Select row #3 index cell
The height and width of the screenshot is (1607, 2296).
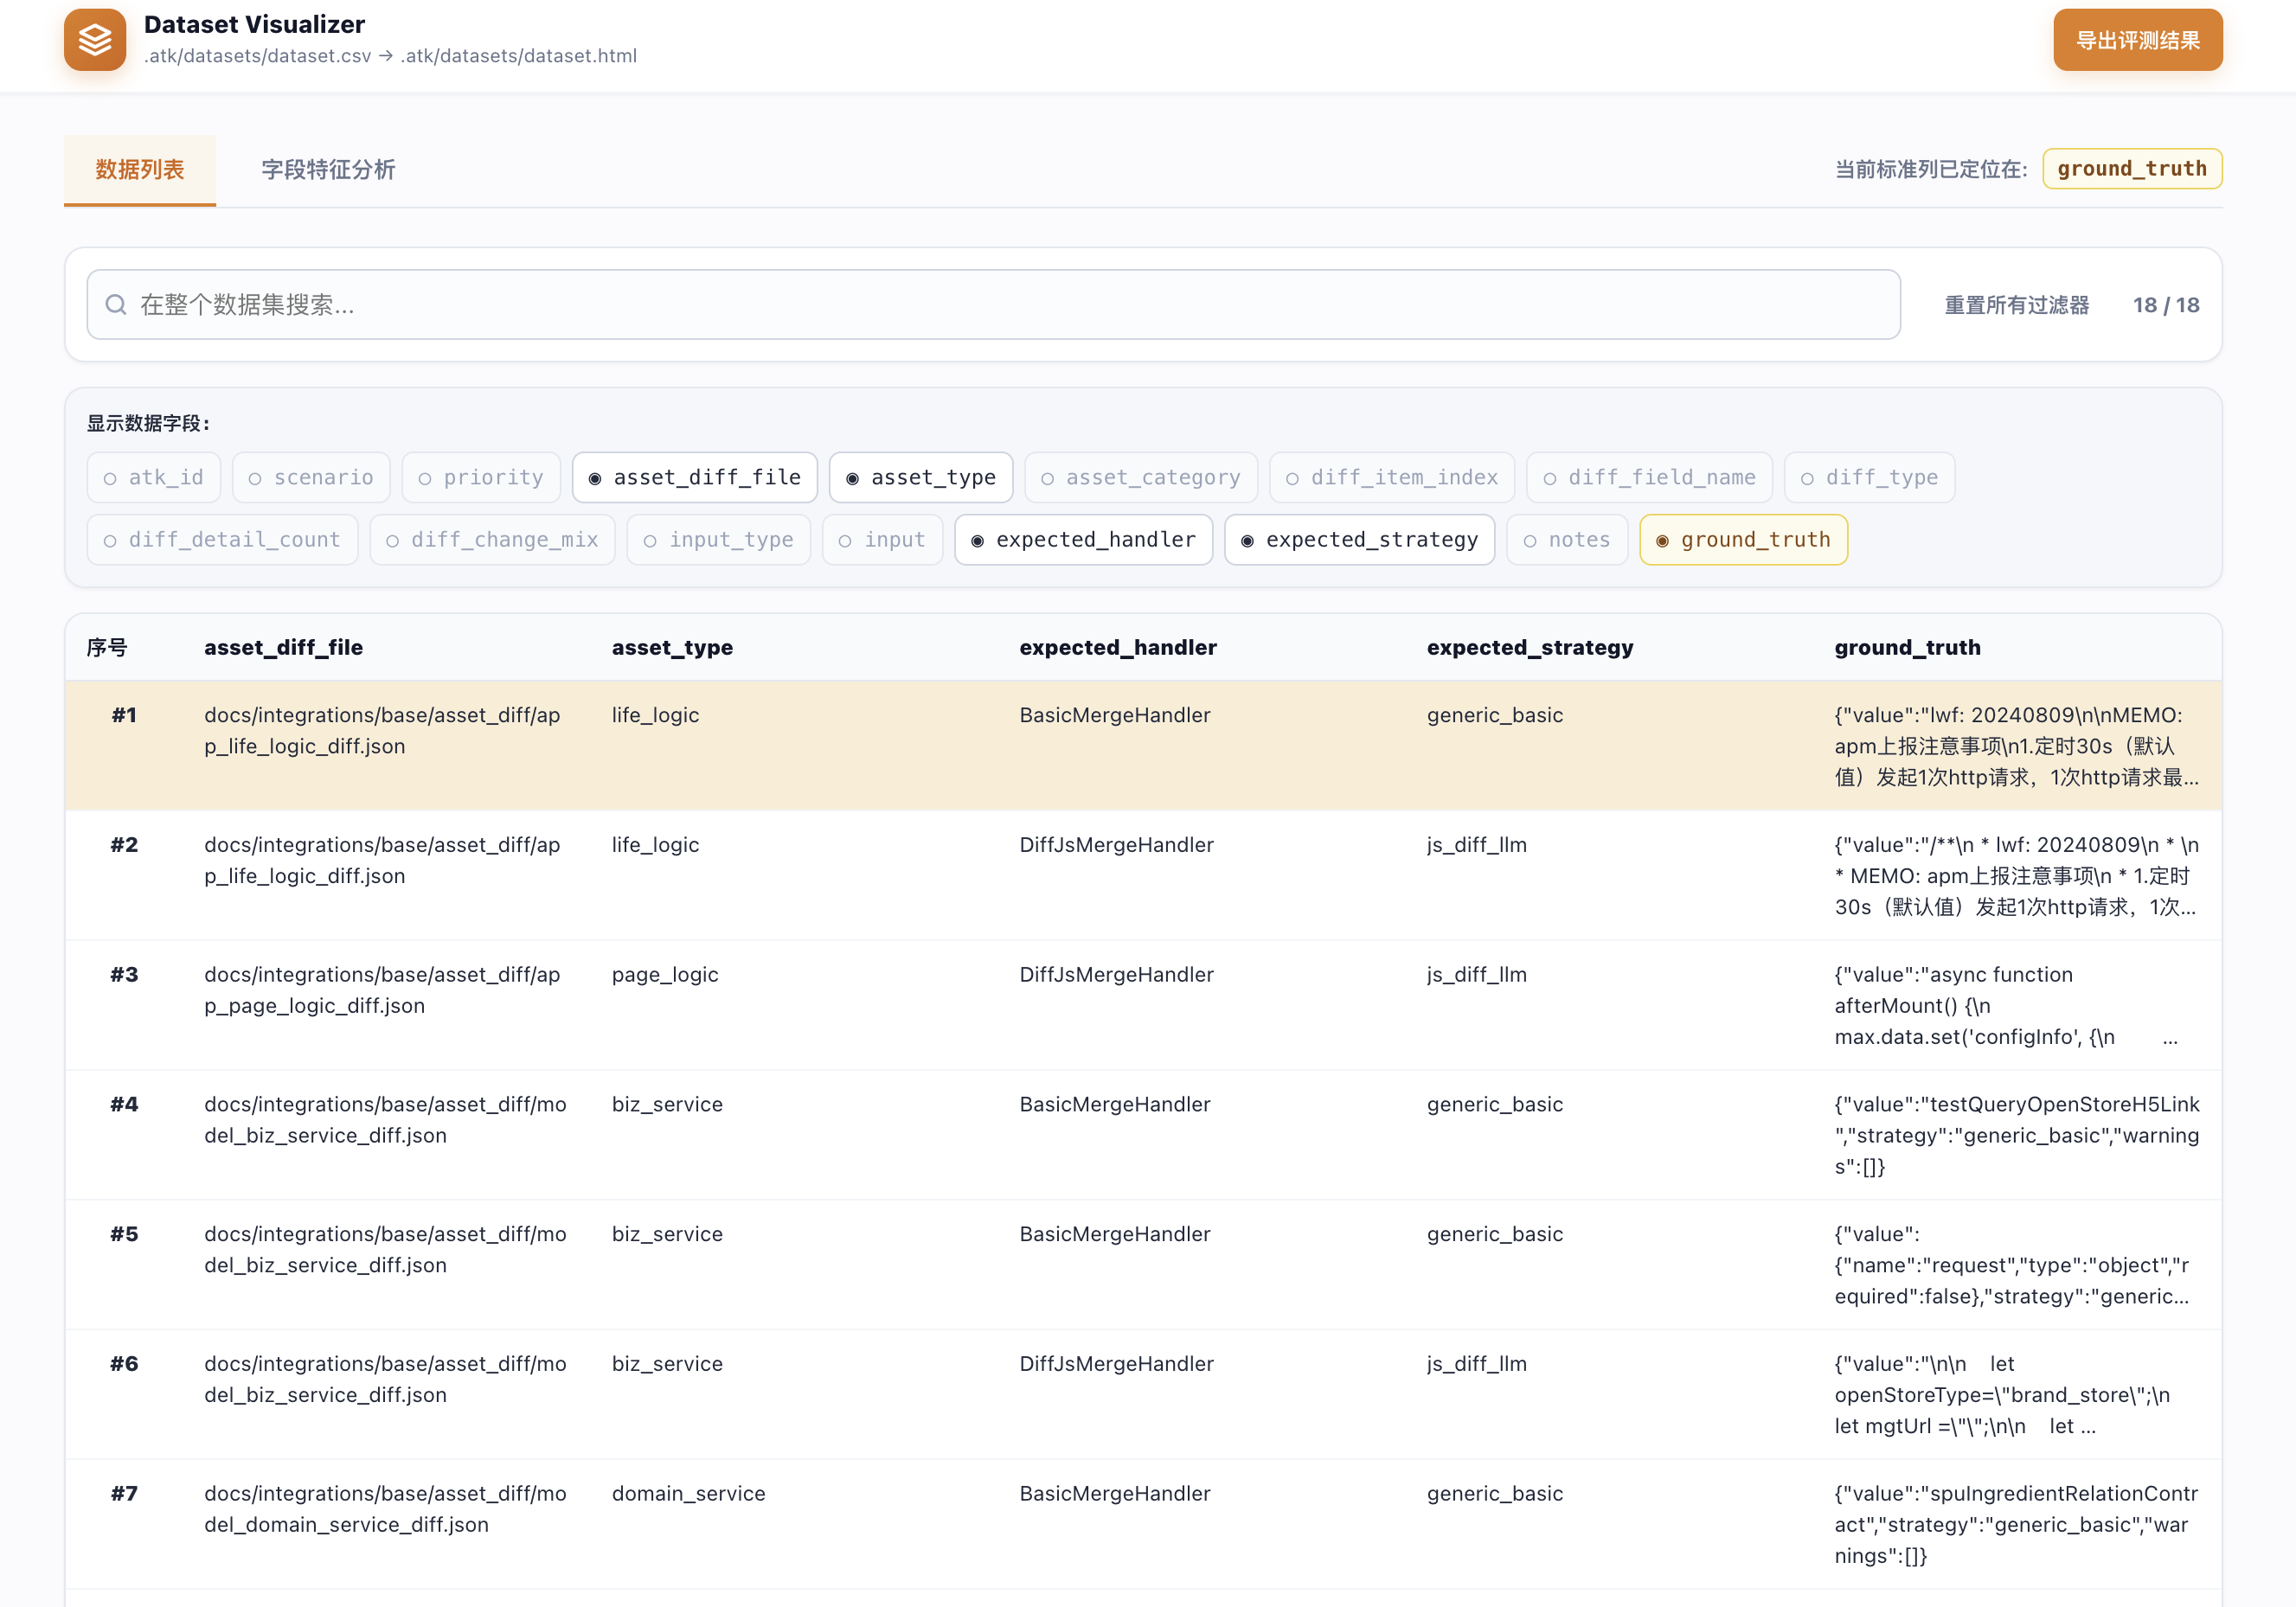pos(124,975)
